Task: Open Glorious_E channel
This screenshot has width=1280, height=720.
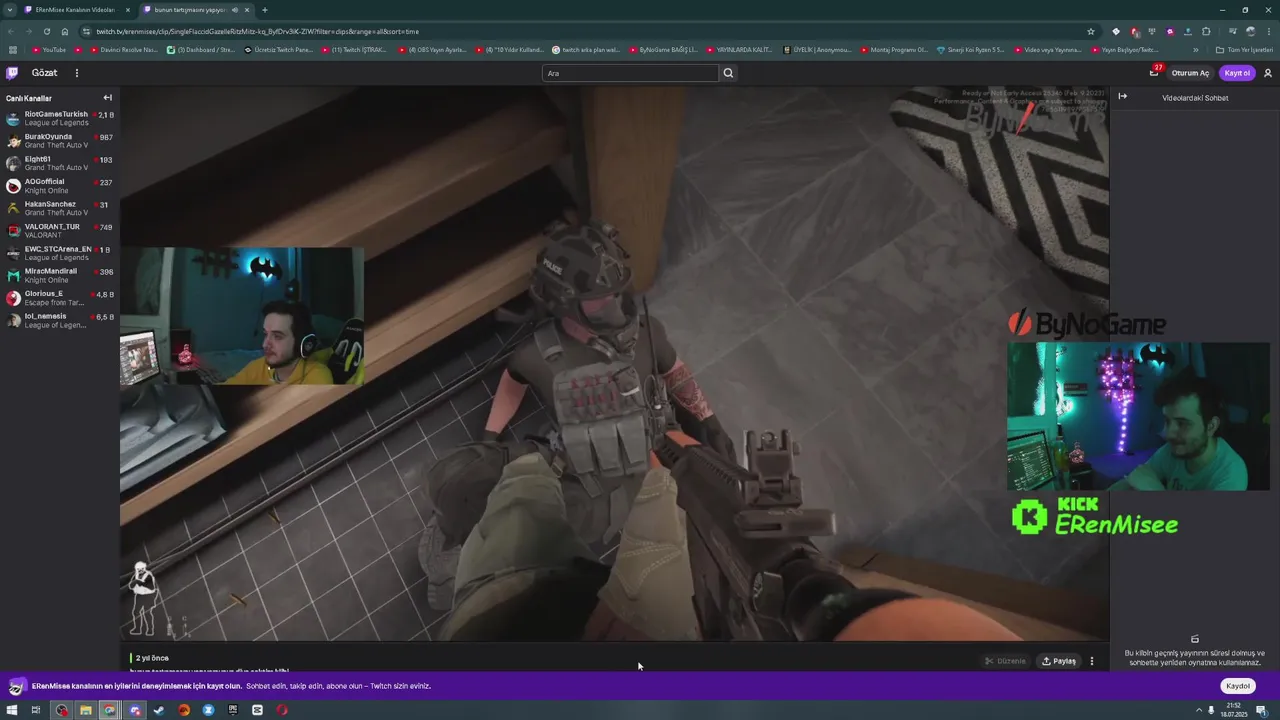Action: [x=58, y=298]
